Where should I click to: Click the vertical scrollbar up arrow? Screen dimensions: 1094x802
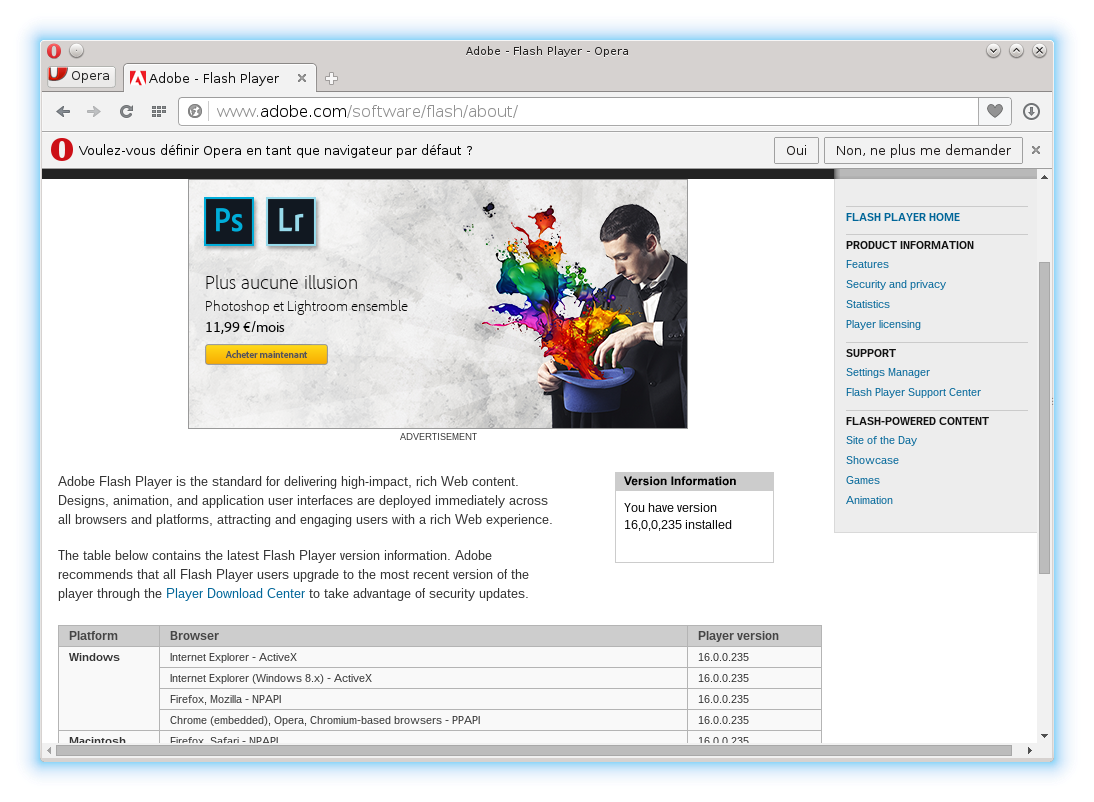1044,177
